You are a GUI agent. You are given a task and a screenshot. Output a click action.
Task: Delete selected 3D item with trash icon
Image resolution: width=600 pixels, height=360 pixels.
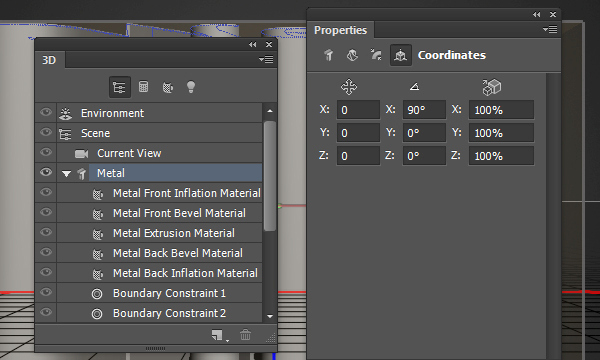(245, 335)
